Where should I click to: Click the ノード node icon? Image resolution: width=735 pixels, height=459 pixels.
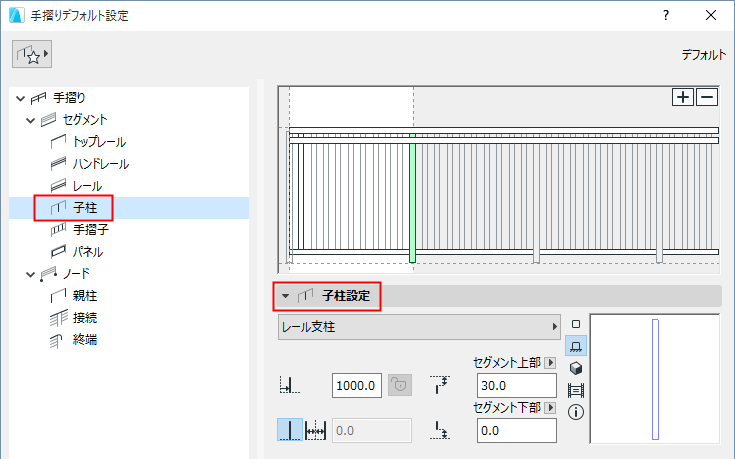click(48, 274)
